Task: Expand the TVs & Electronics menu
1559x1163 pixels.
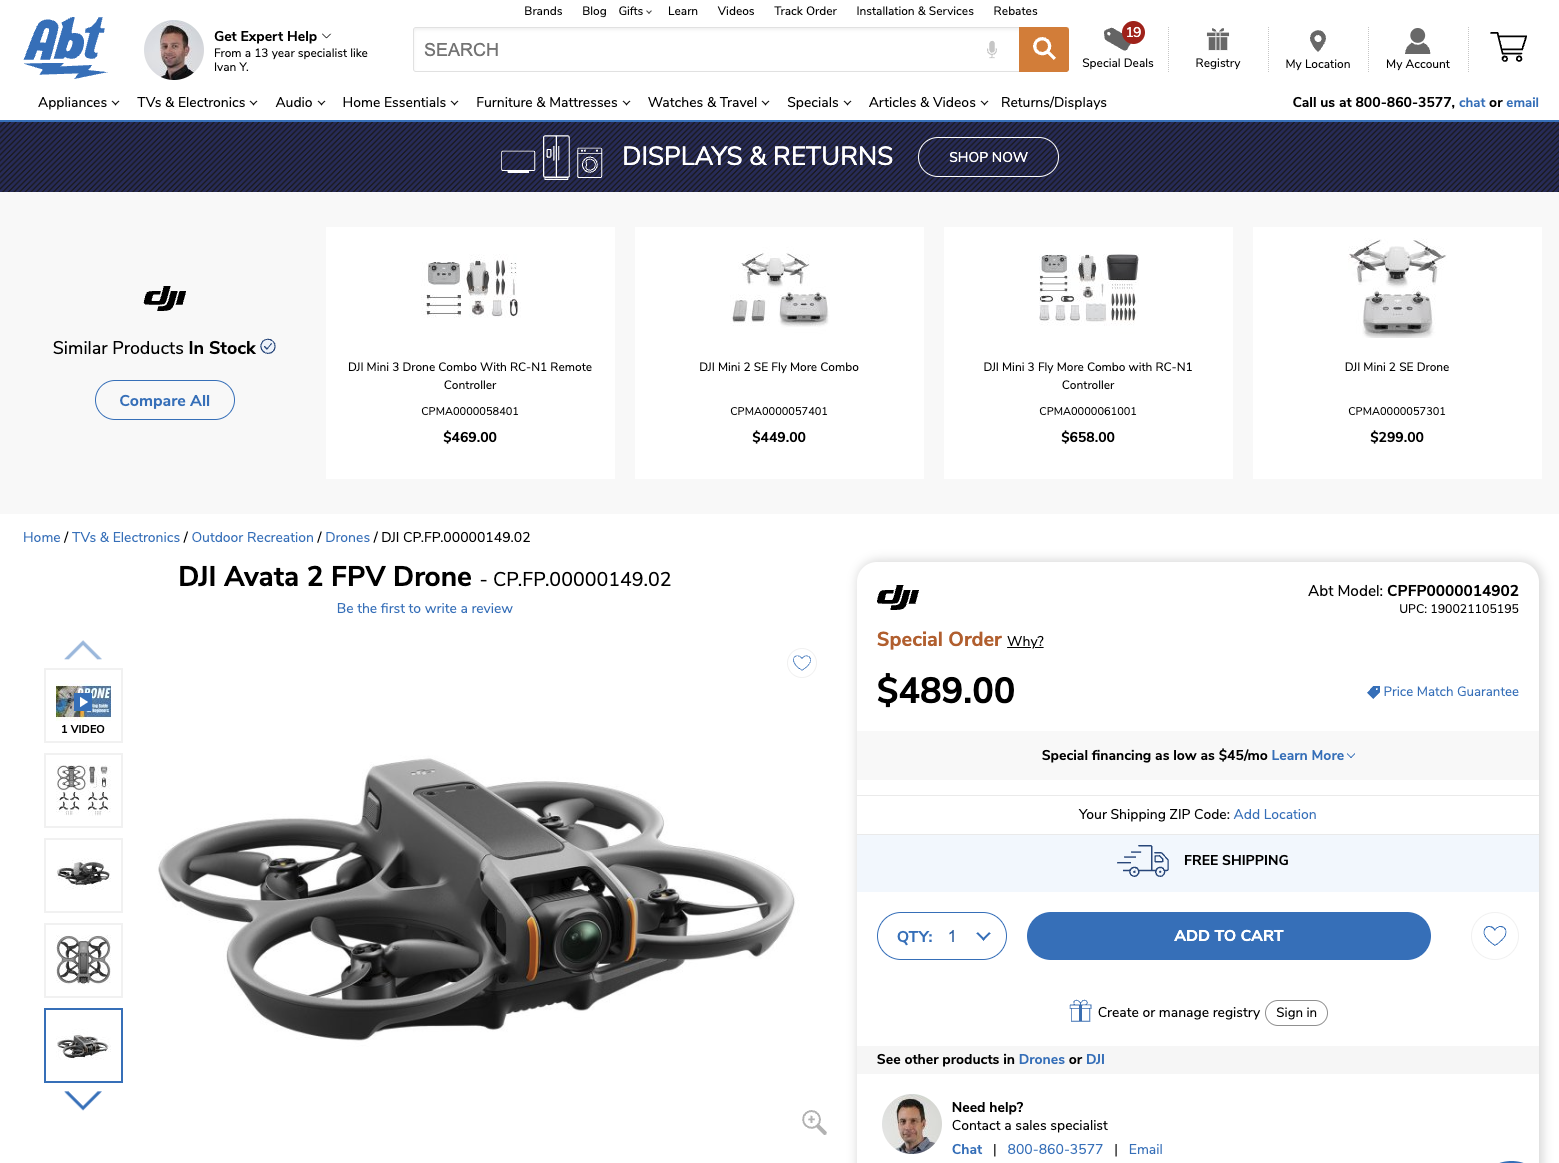Action: 197,102
